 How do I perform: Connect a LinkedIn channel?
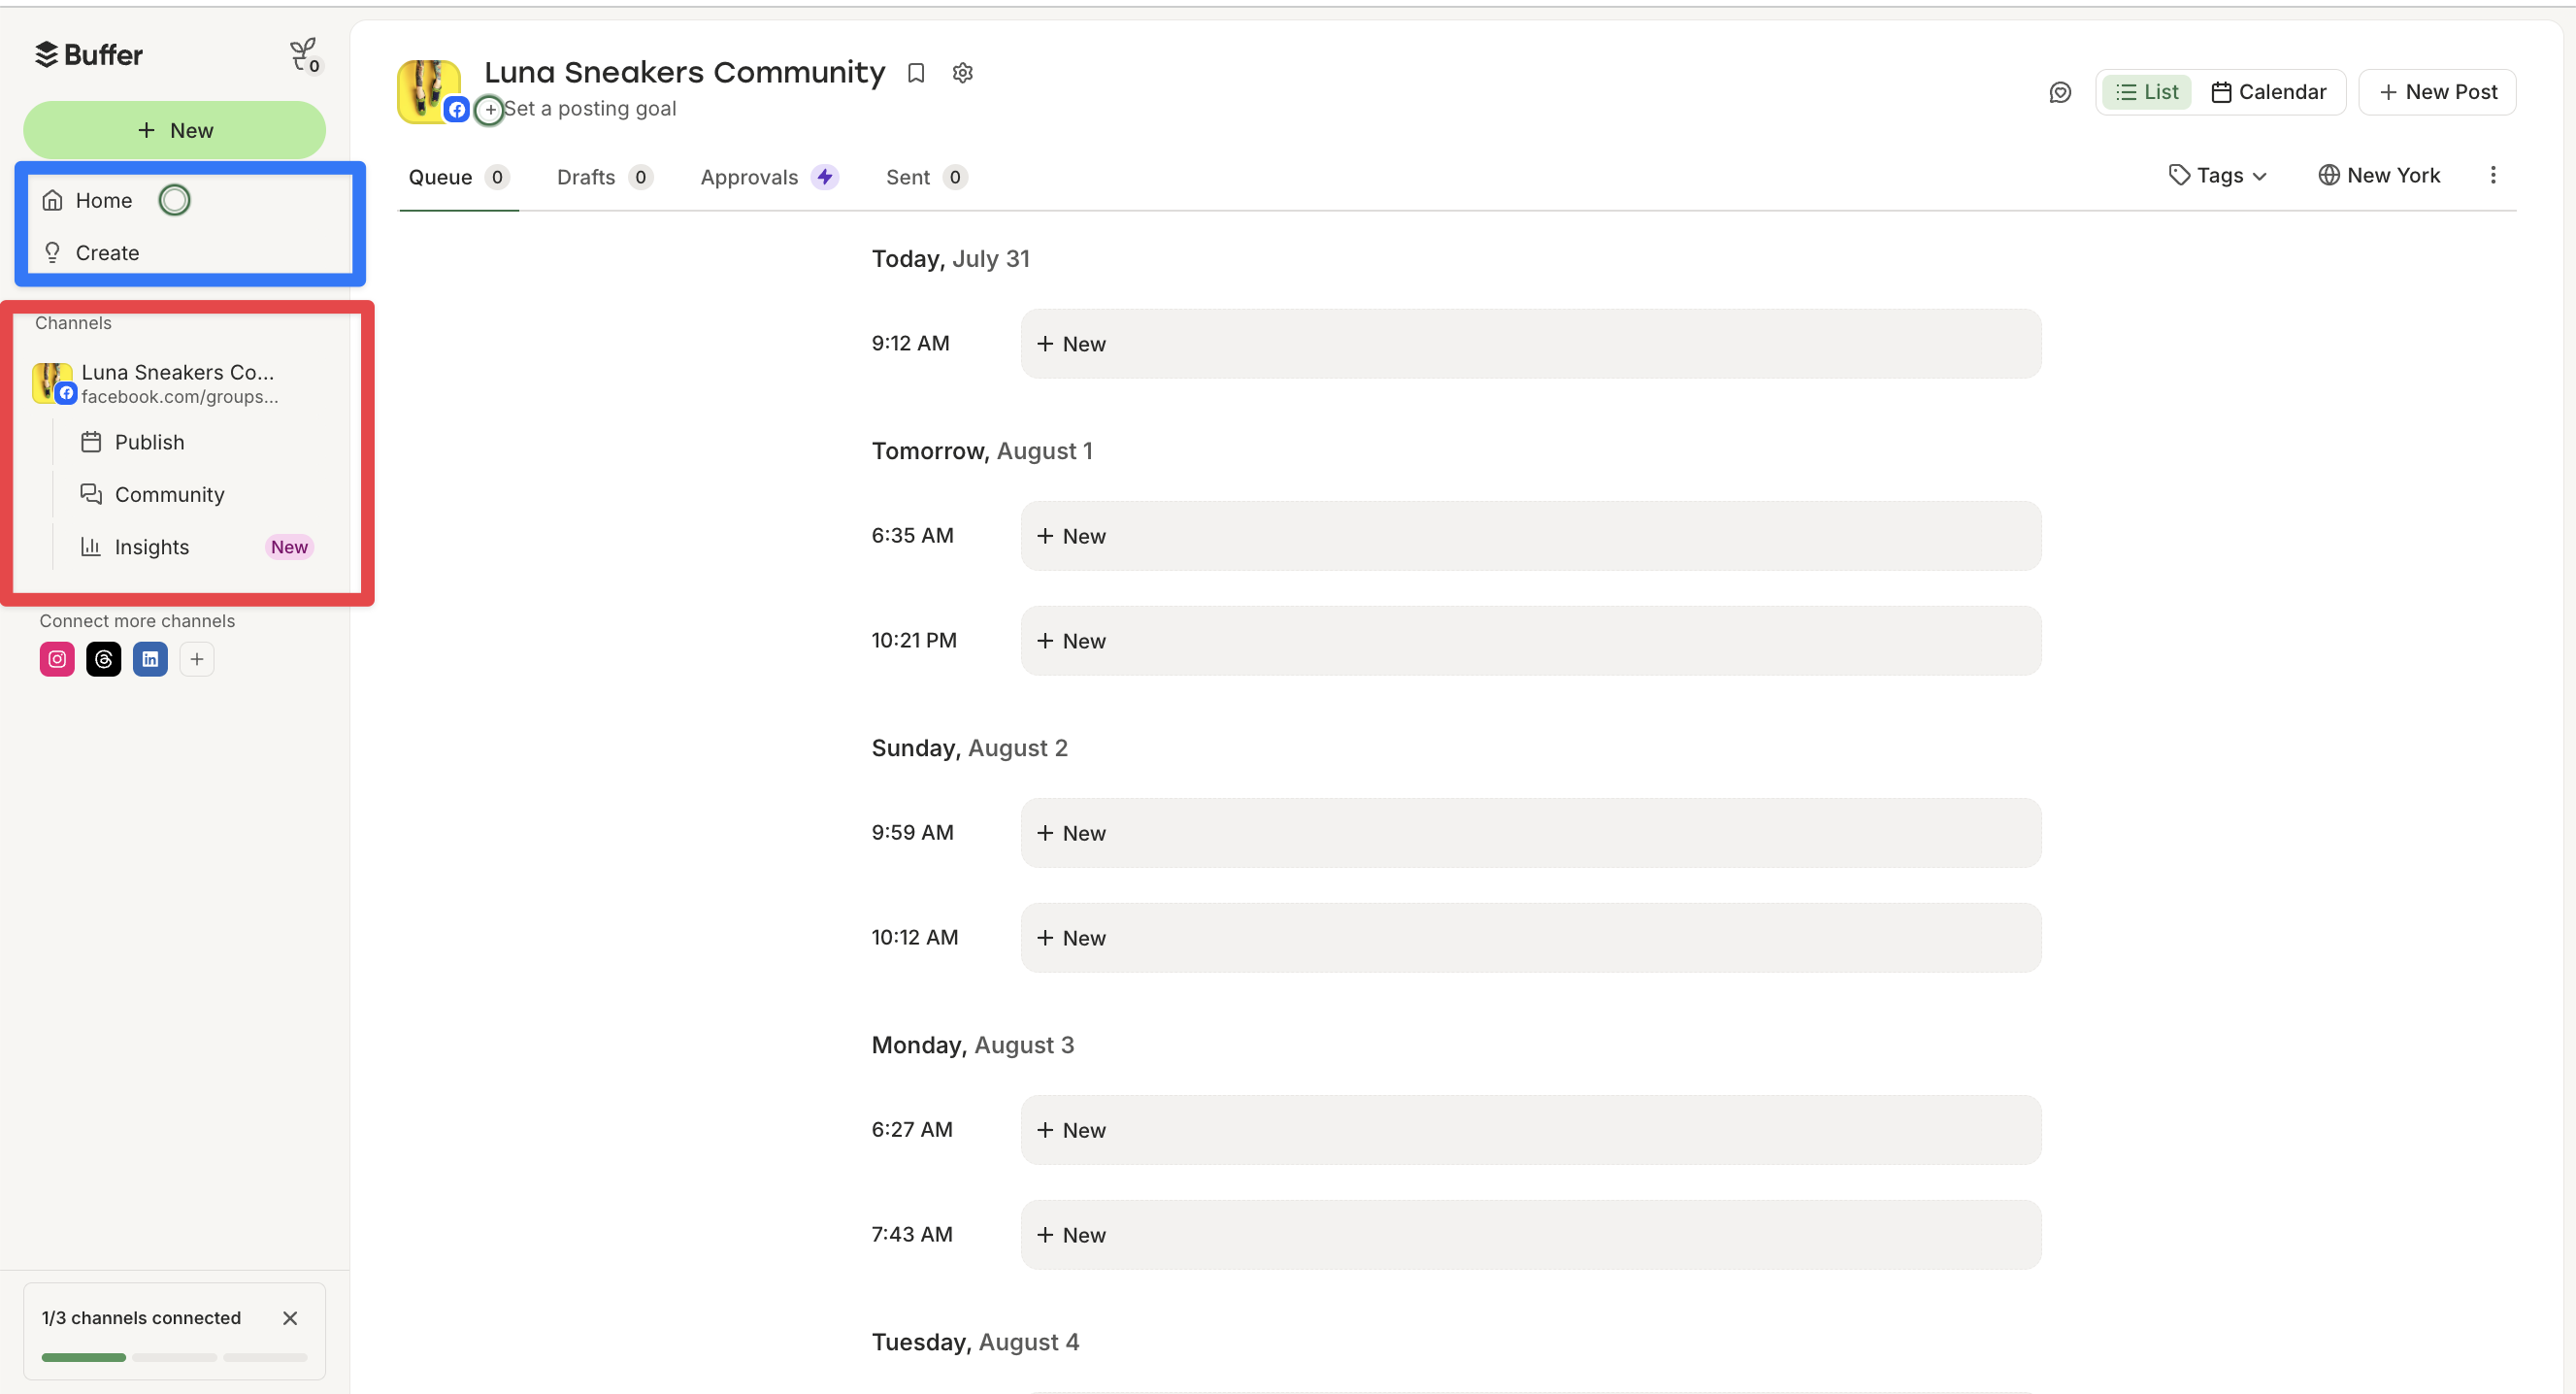point(150,659)
